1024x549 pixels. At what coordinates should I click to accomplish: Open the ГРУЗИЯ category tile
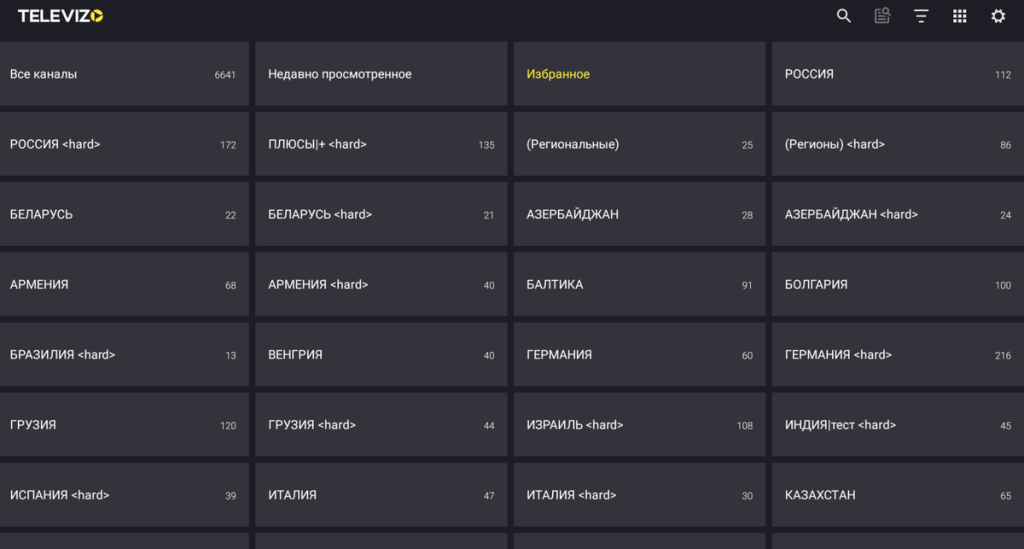124,425
